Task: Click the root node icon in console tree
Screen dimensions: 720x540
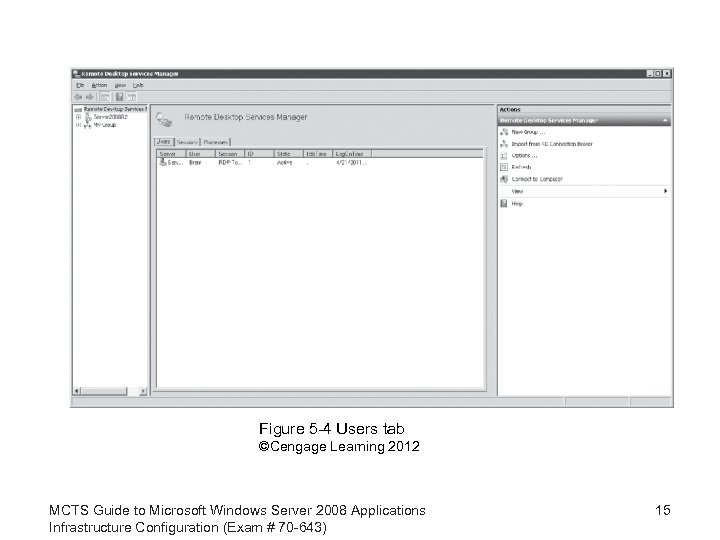Action: [x=78, y=109]
